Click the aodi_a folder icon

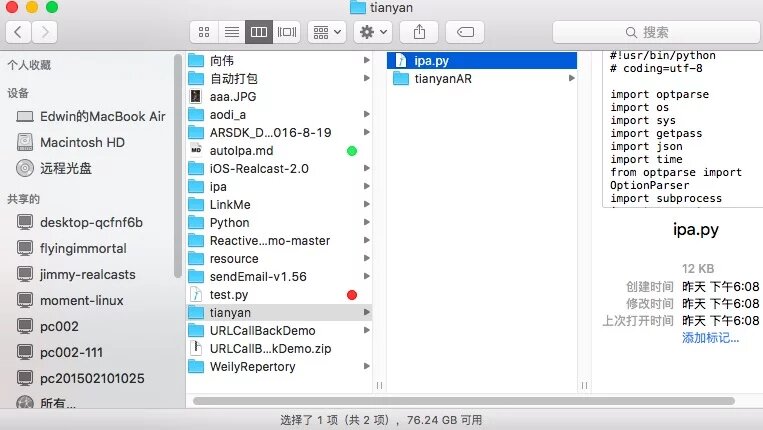pyautogui.click(x=196, y=114)
